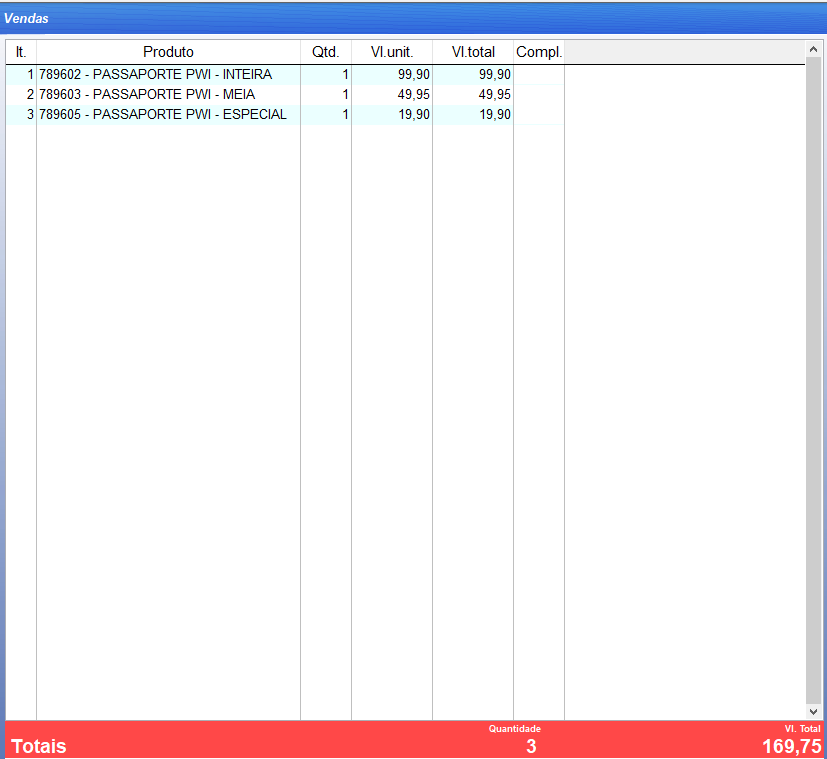Click the Qtd. column header
This screenshot has width=827, height=759.
tap(325, 52)
